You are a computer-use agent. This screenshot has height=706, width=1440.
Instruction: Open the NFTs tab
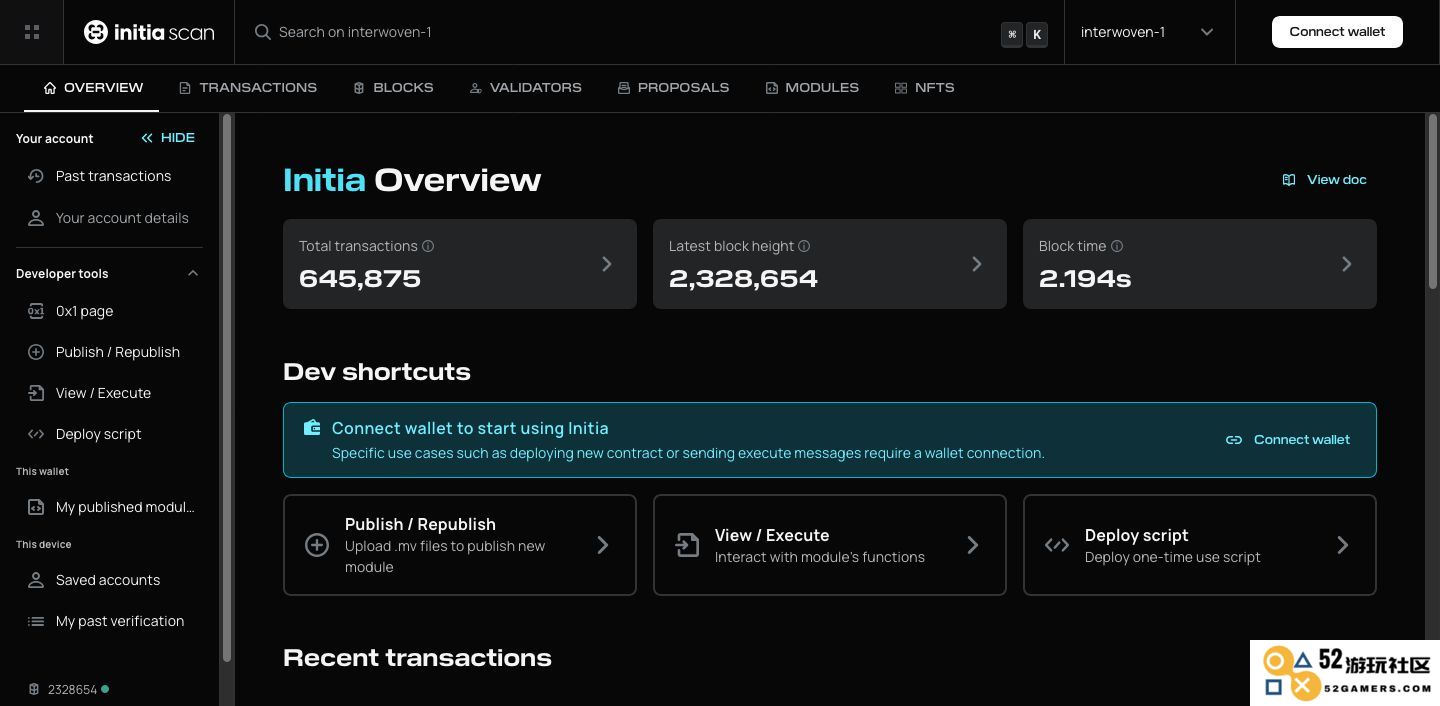point(924,88)
